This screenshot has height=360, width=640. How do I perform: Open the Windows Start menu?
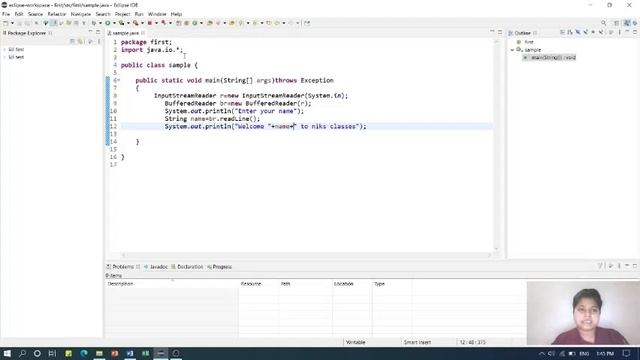7,353
